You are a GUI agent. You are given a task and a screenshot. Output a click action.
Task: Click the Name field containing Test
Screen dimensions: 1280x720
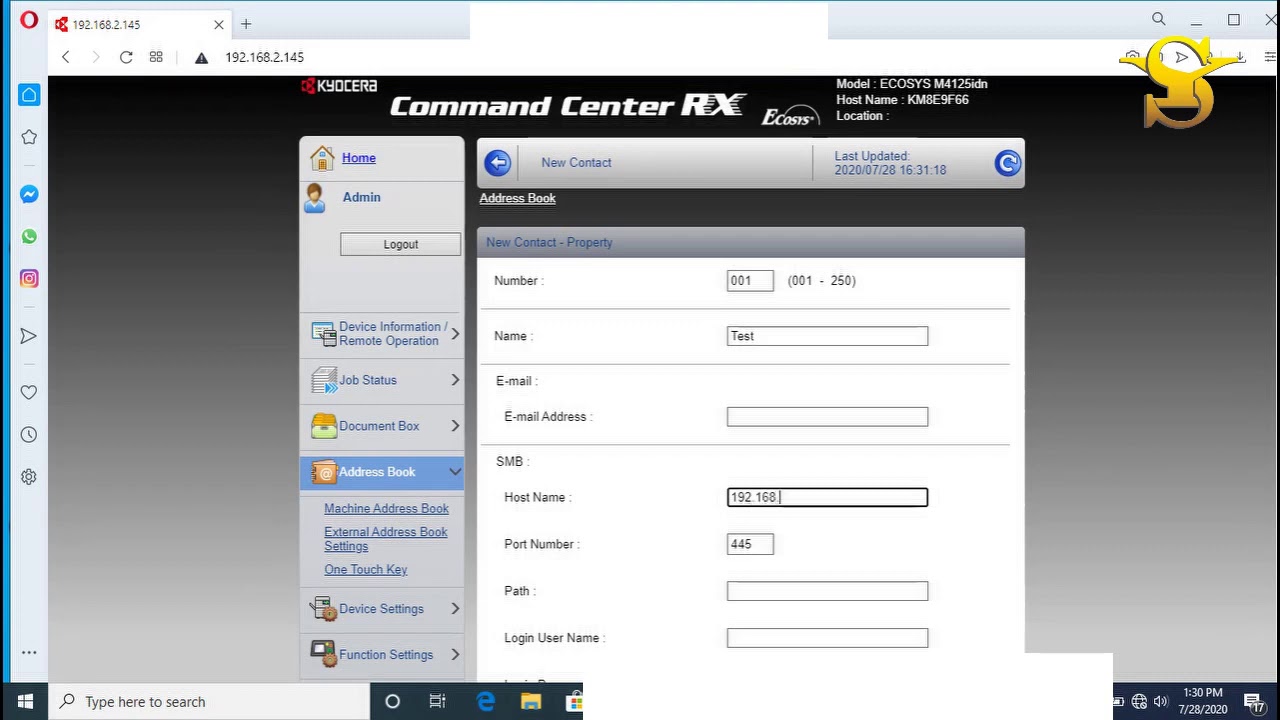tap(827, 336)
